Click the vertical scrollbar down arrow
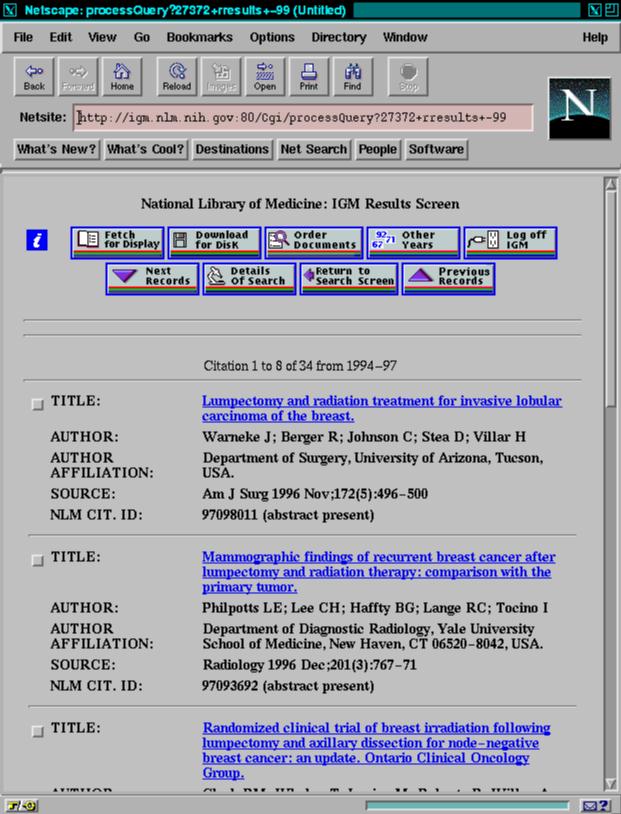Viewport: 621px width, 814px height. point(611,784)
